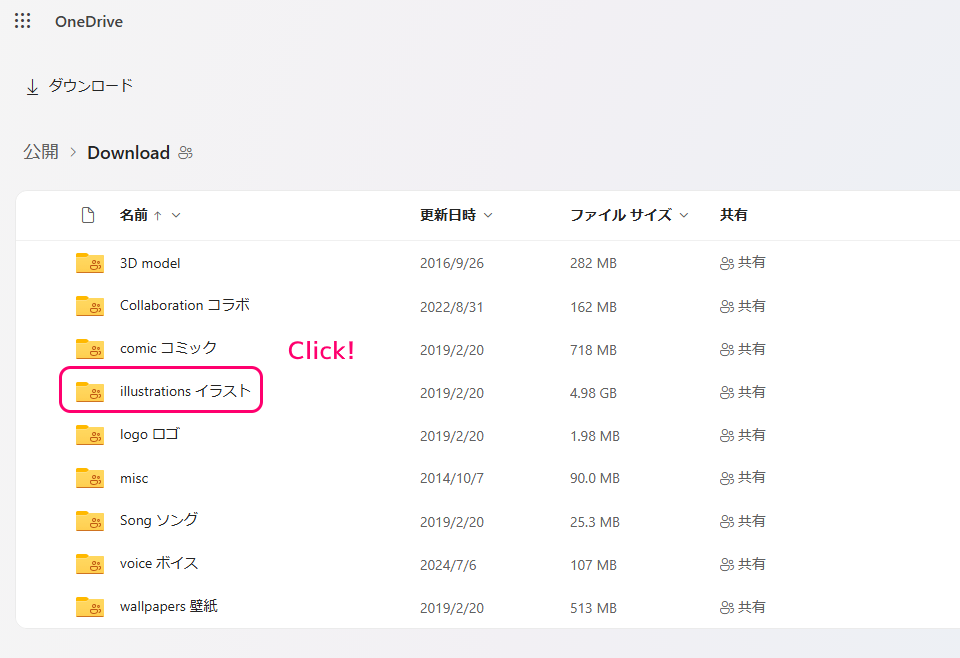Screen dimensions: 960x658
Task: Click 共有 status in 3D model row
Action: point(743,263)
